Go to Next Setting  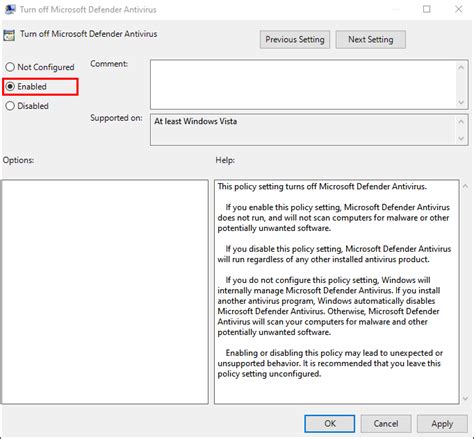[x=371, y=40]
